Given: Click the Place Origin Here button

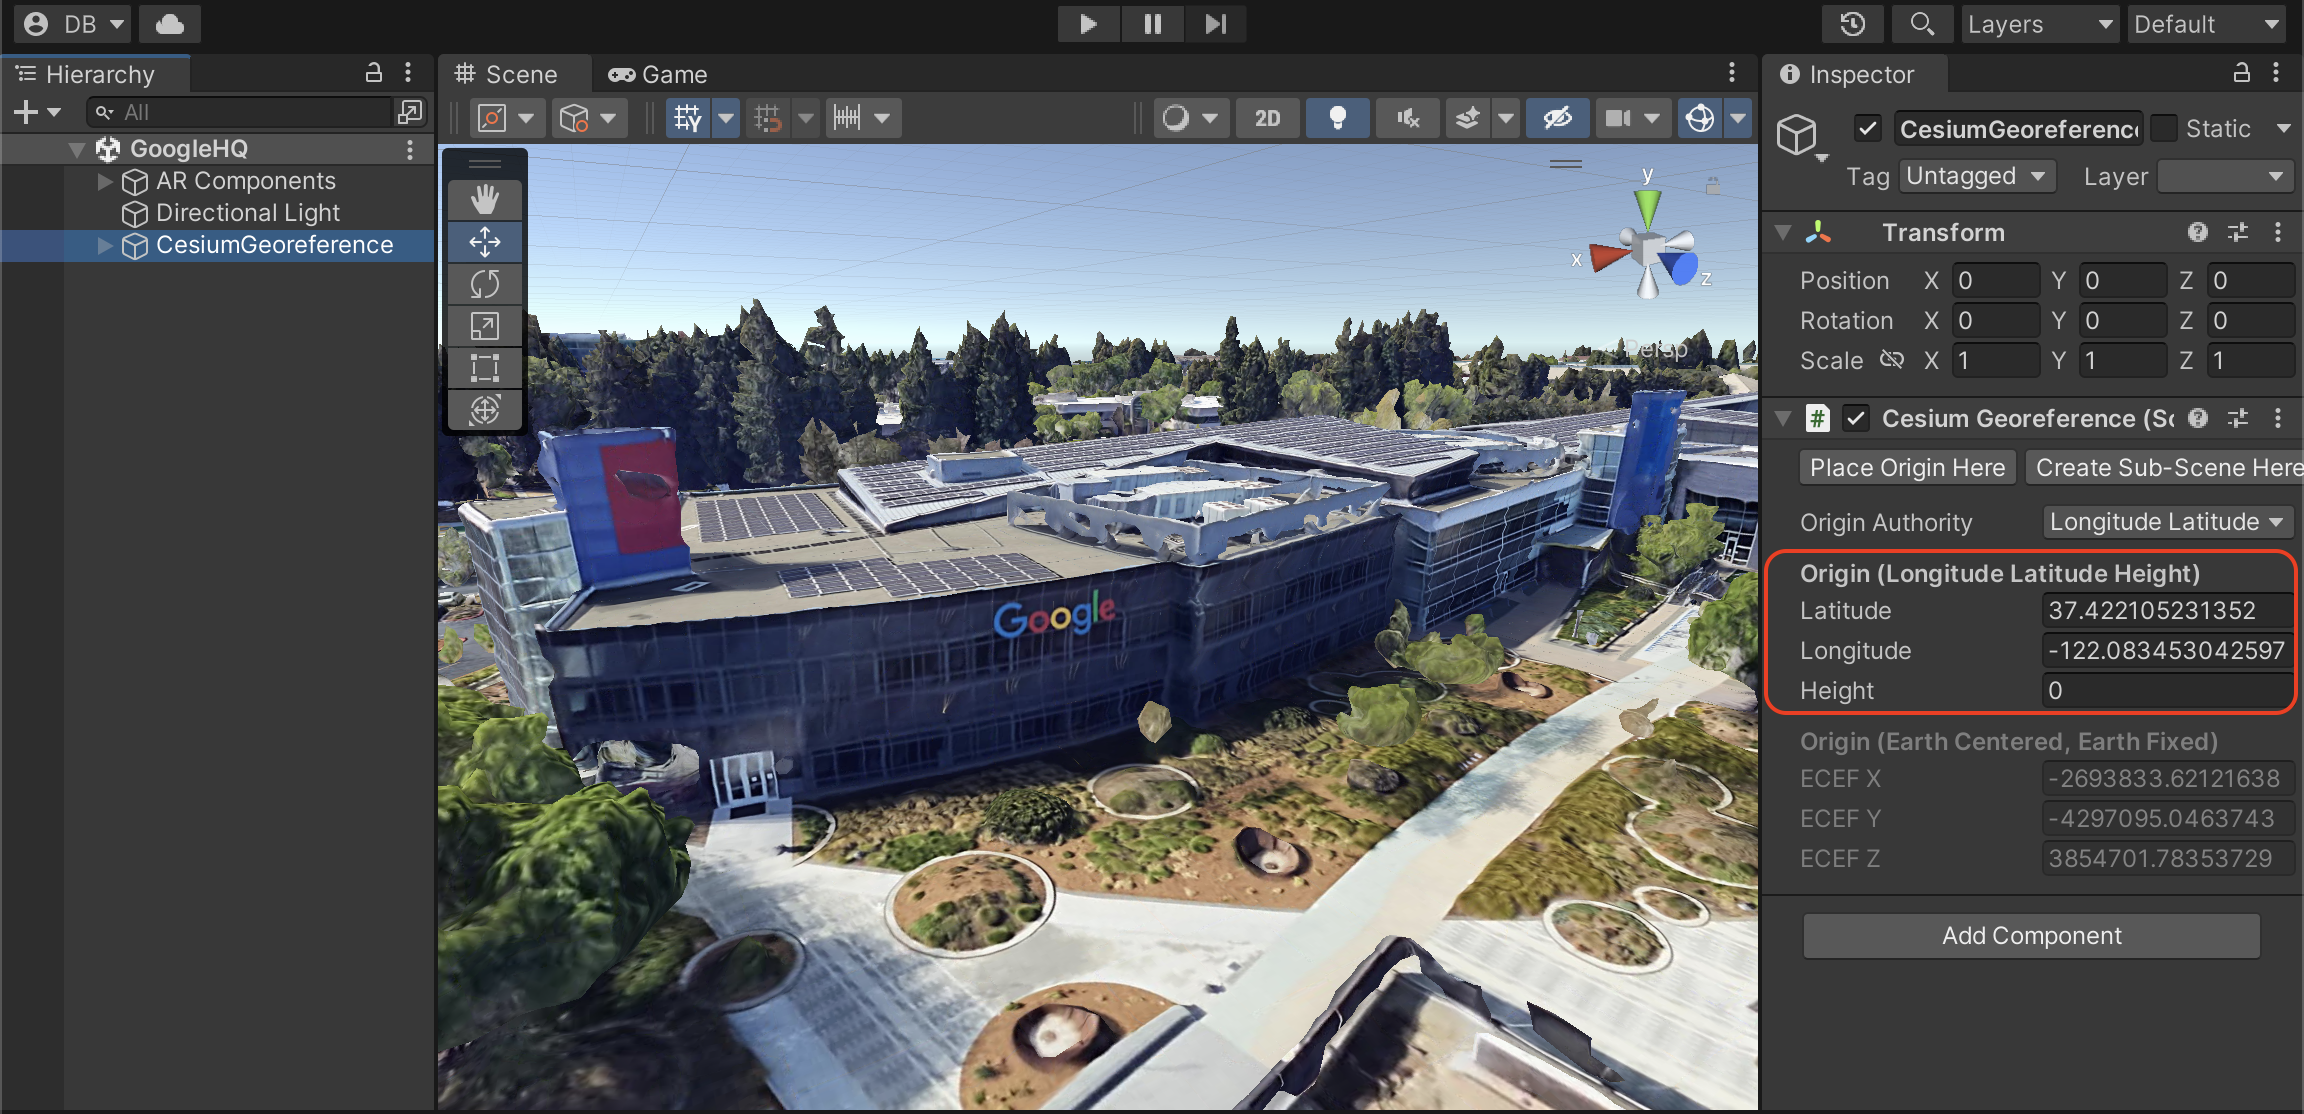Looking at the screenshot, I should point(1904,467).
